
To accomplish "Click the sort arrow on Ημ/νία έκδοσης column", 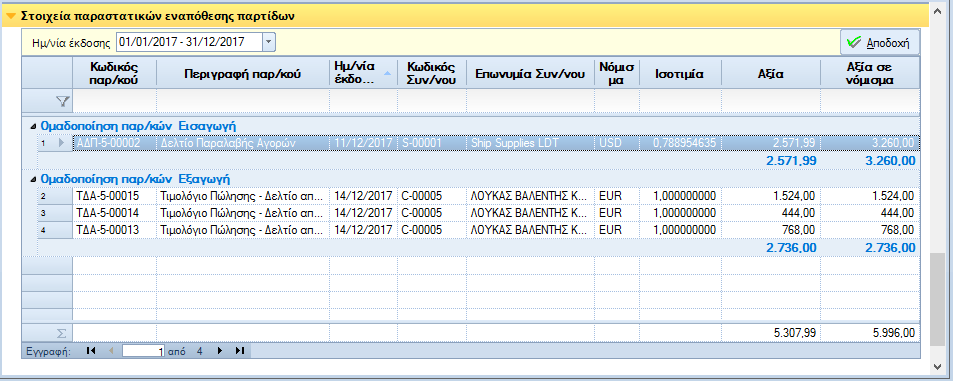I will (387, 73).
